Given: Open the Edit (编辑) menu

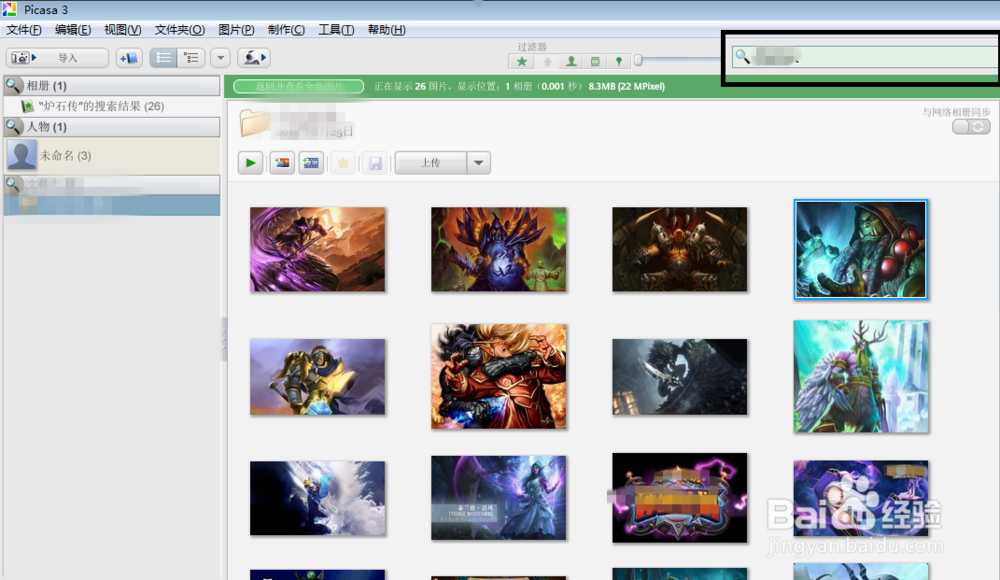Looking at the screenshot, I should (73, 30).
